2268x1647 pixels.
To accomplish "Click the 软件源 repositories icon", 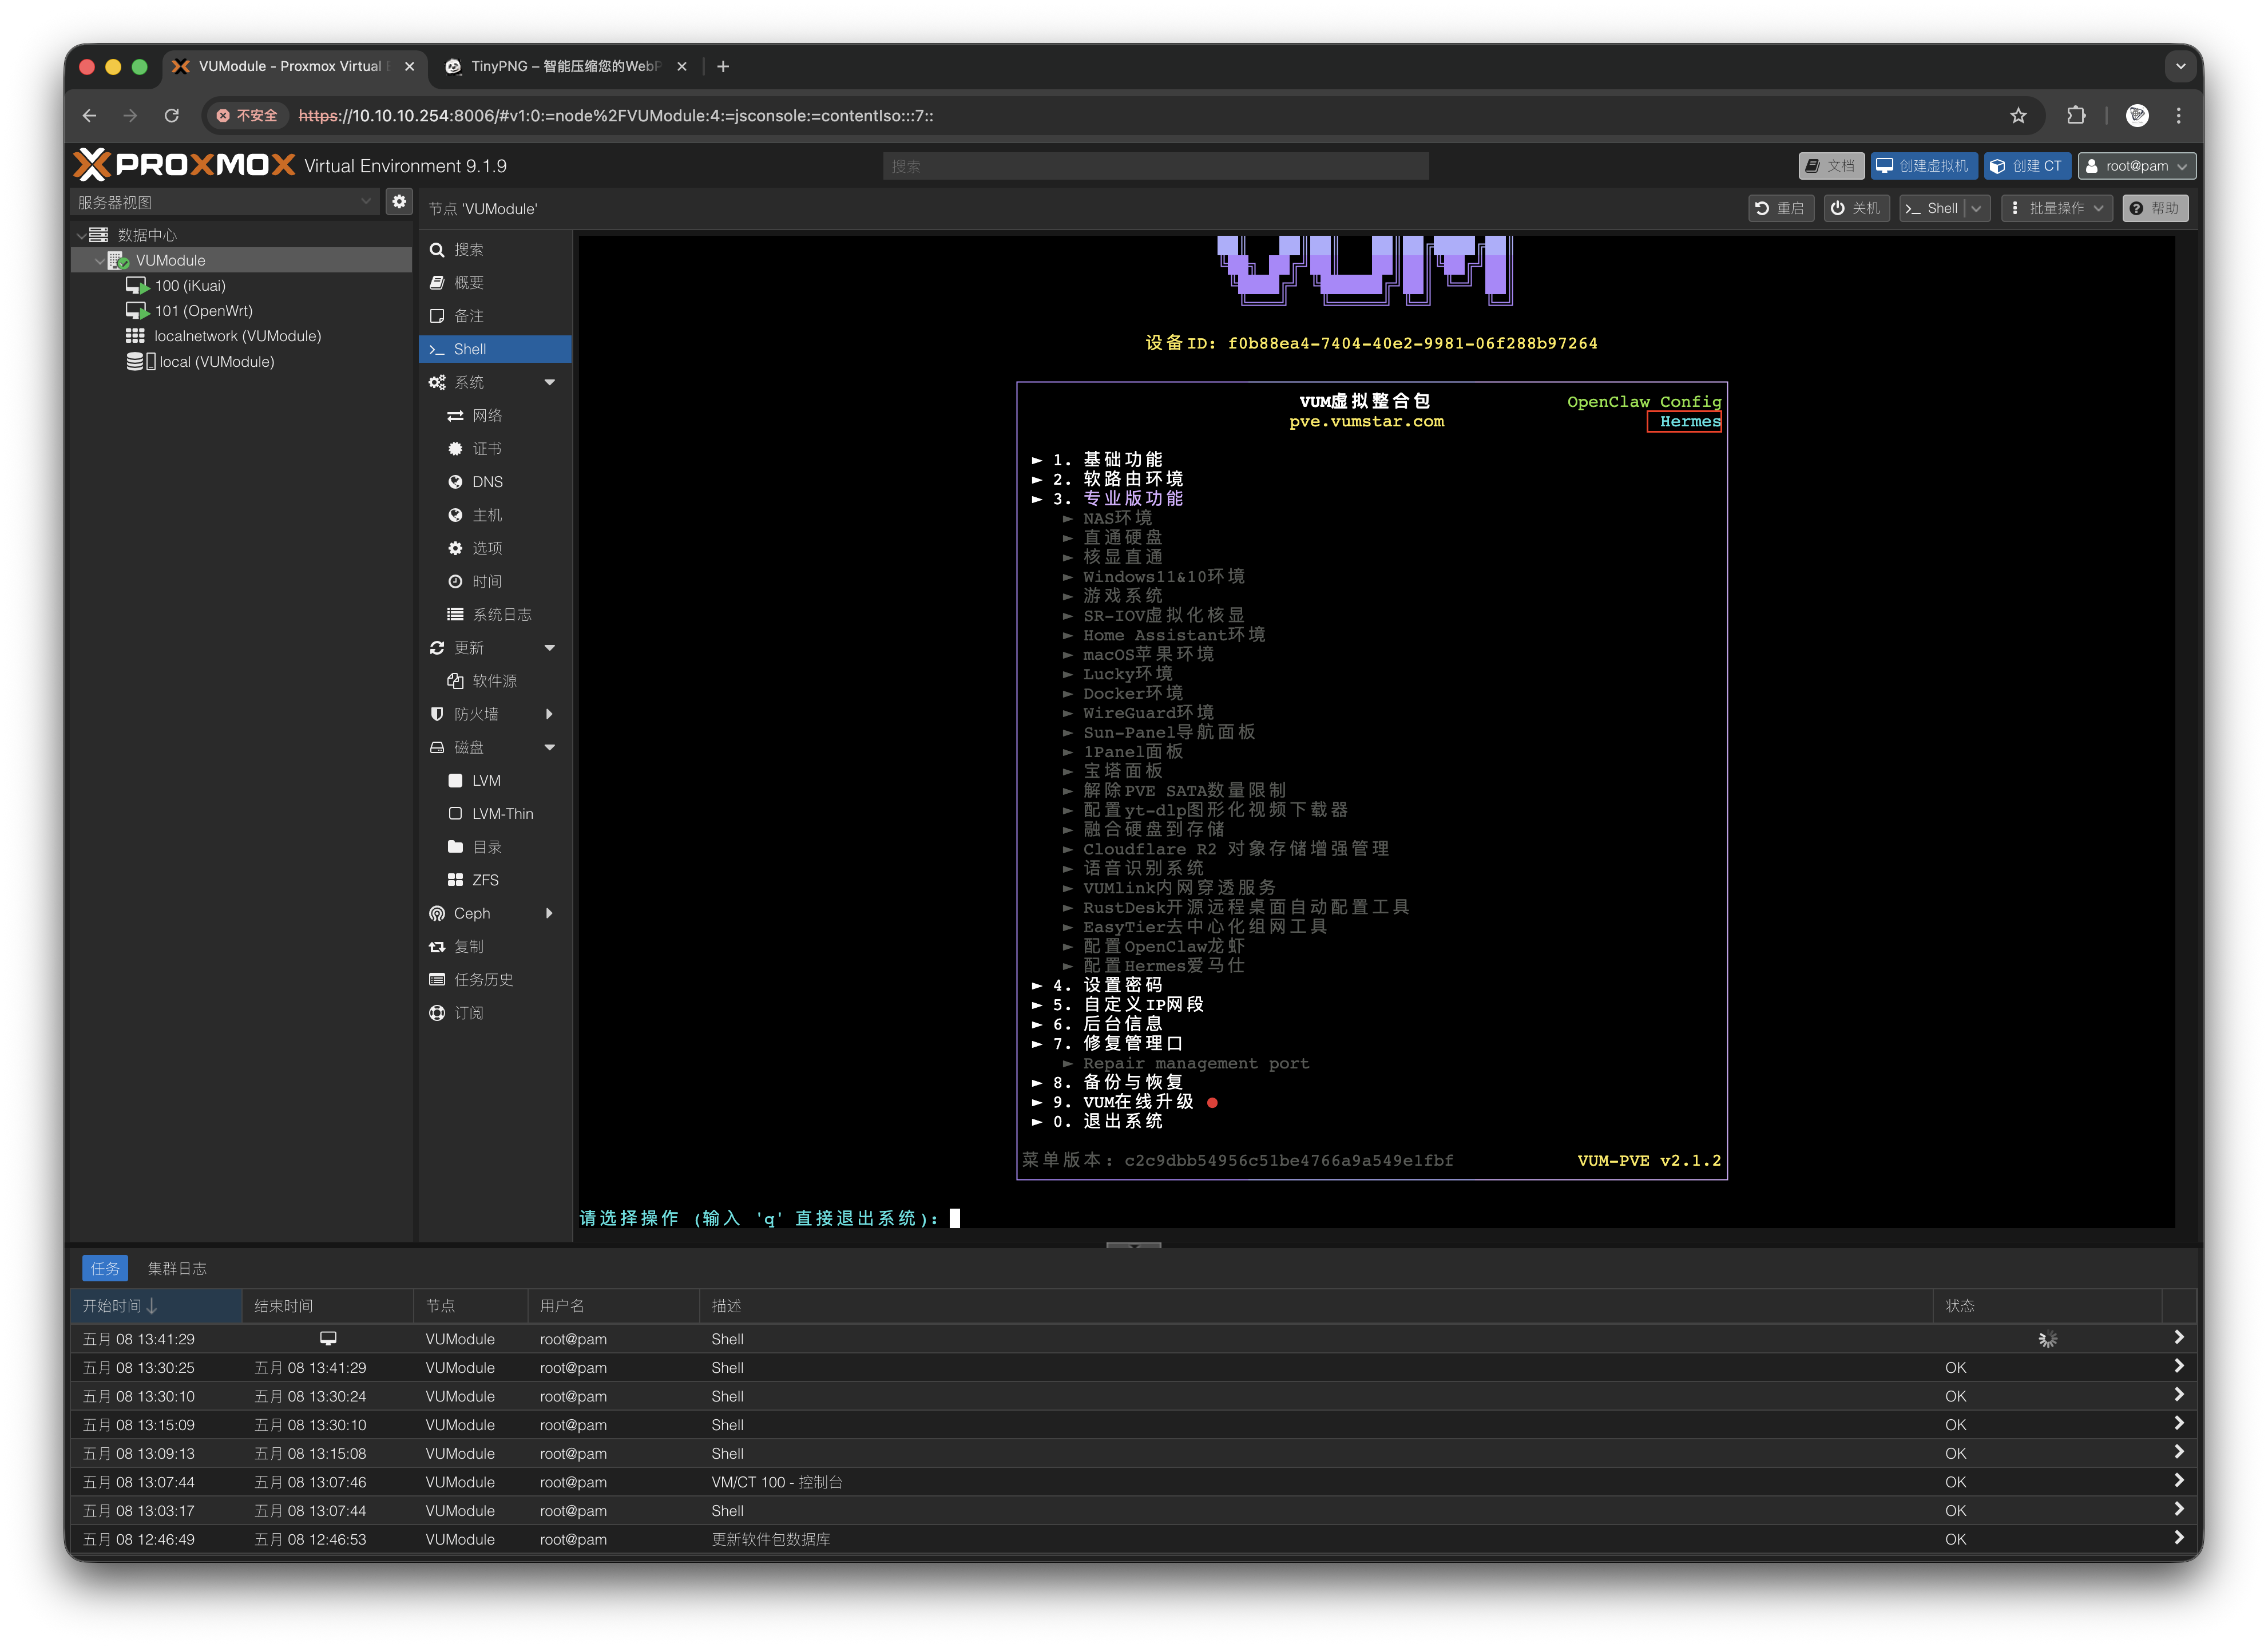I will [x=455, y=681].
